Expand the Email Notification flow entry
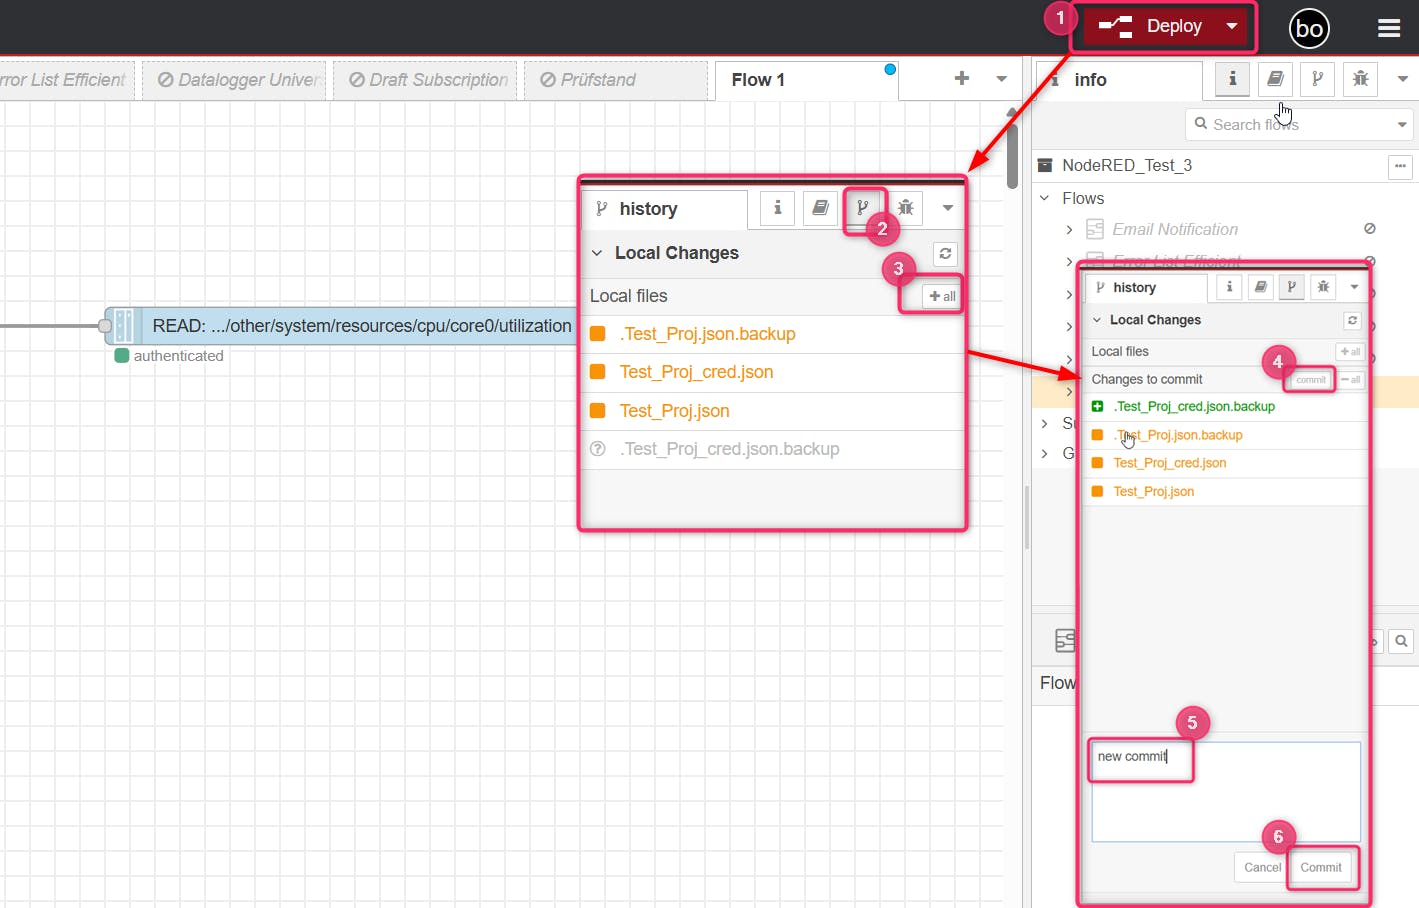The width and height of the screenshot is (1419, 908). click(x=1069, y=230)
